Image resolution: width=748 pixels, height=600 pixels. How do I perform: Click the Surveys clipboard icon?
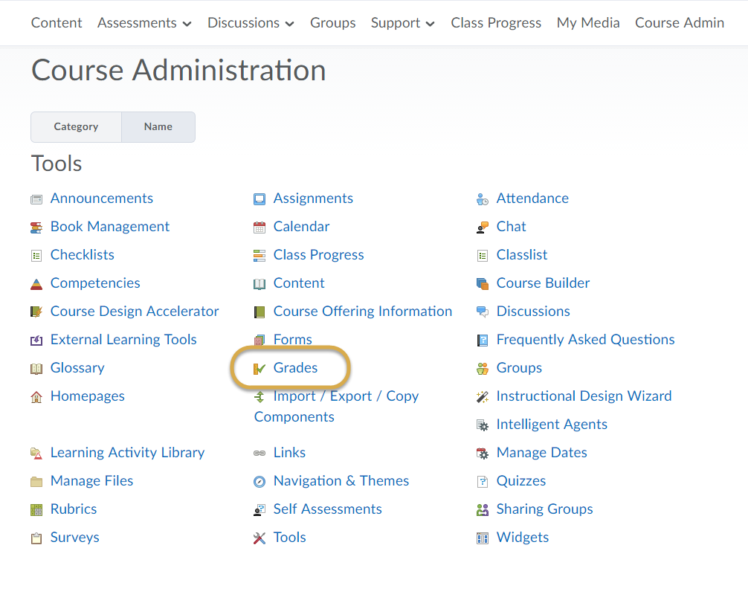[x=36, y=538]
